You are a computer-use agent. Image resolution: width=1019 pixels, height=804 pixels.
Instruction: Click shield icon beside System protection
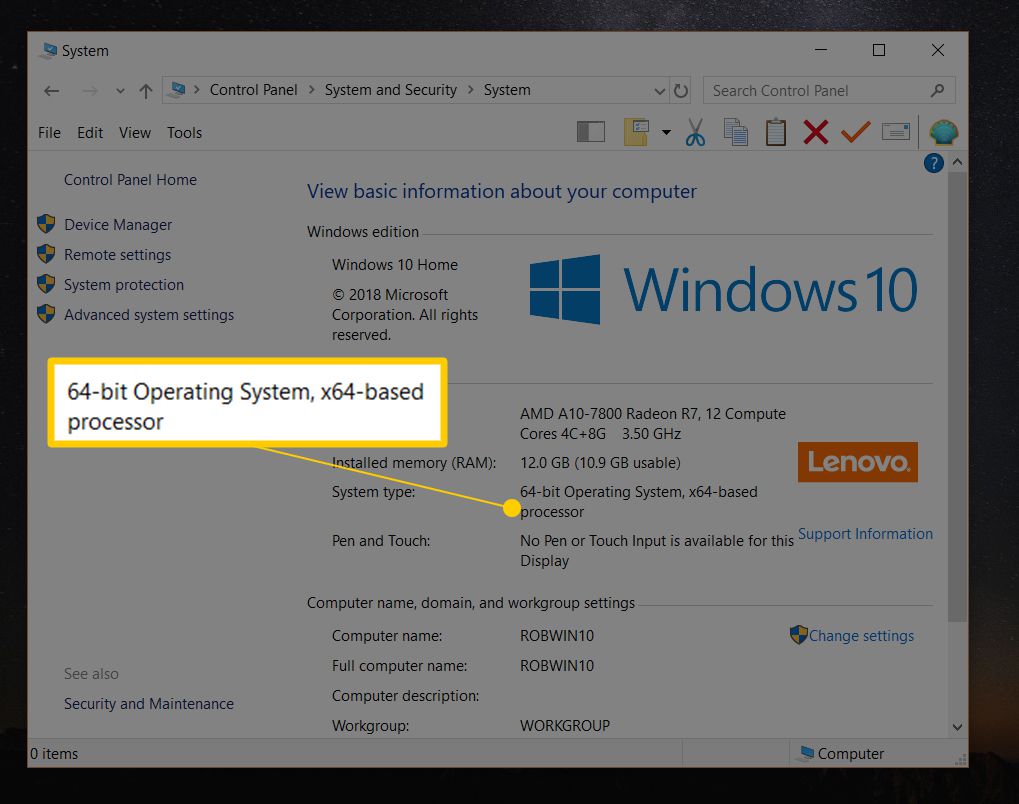click(46, 283)
